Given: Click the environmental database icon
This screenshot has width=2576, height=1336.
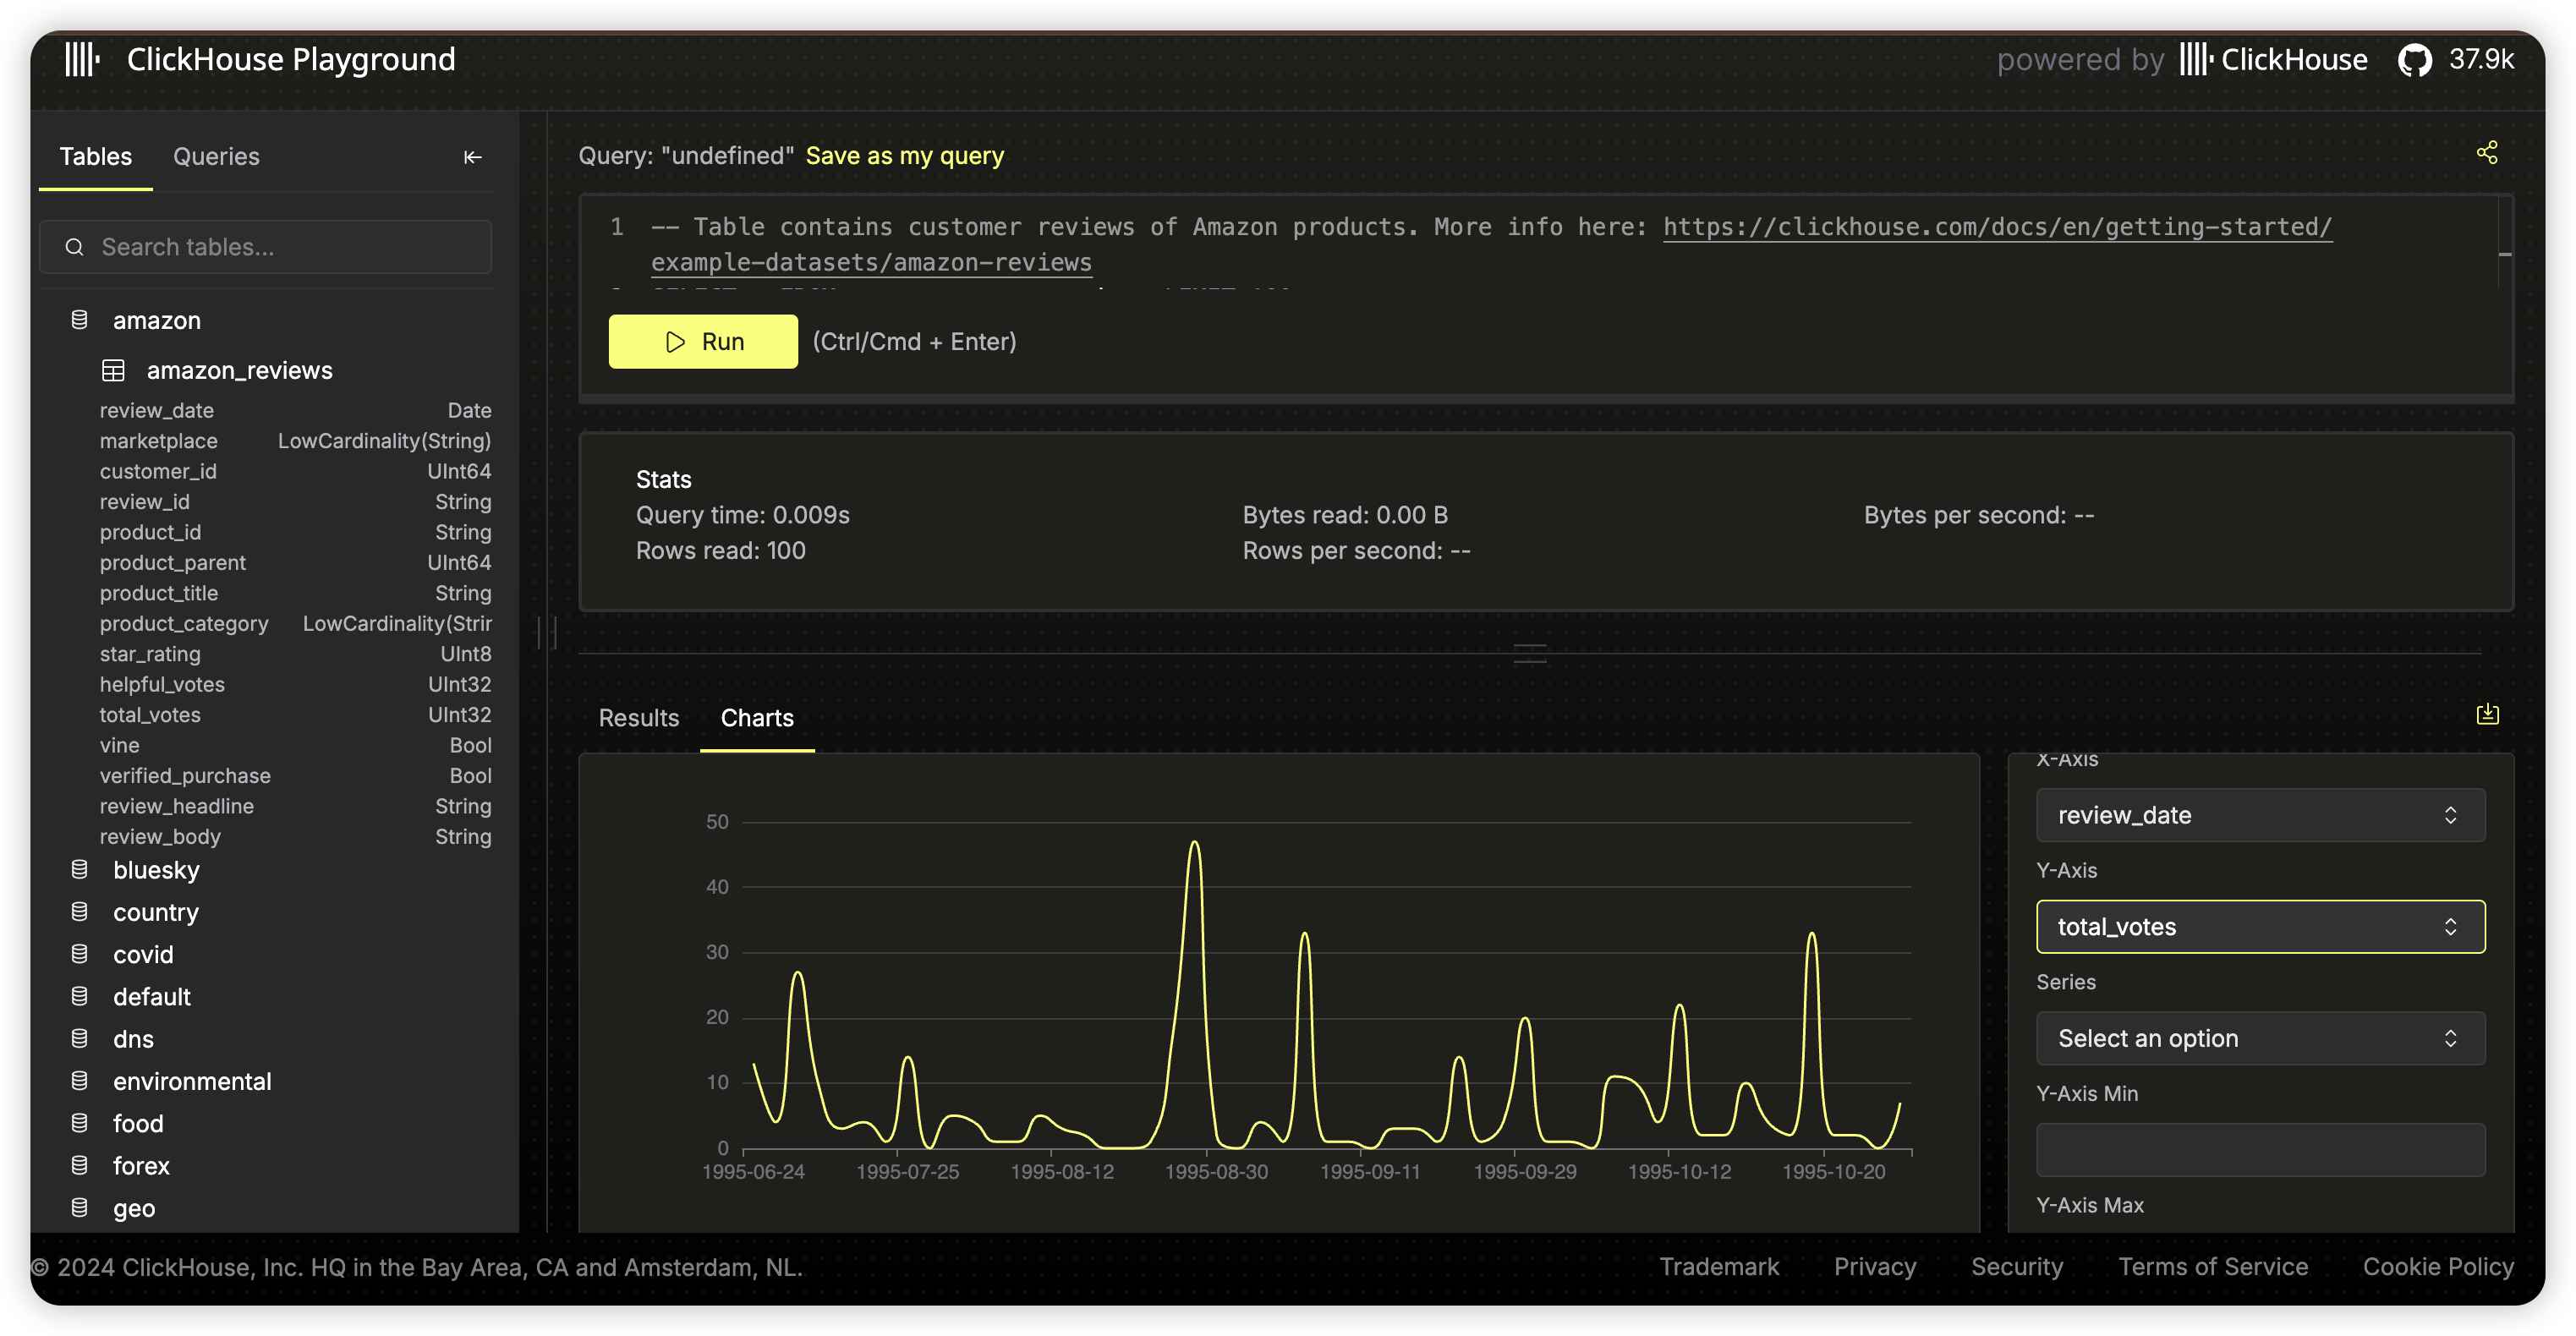Looking at the screenshot, I should click(80, 1081).
